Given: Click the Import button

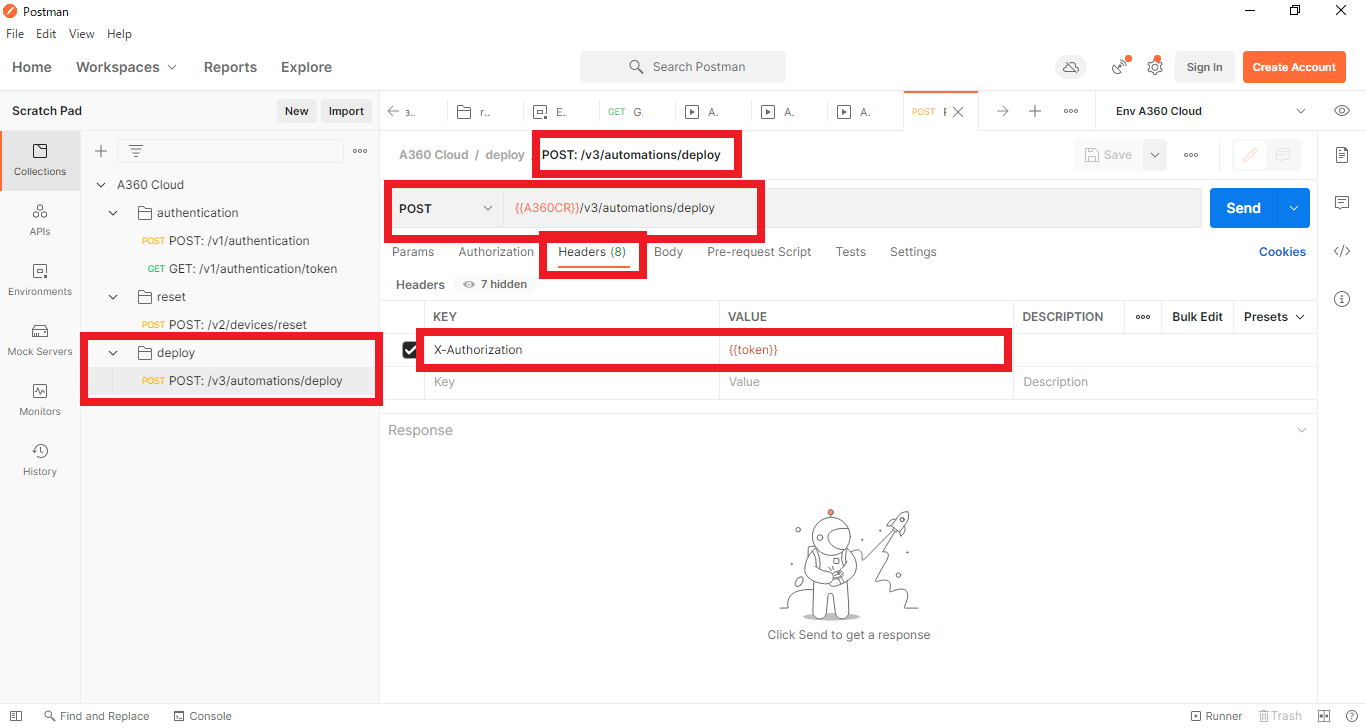Looking at the screenshot, I should coord(346,111).
